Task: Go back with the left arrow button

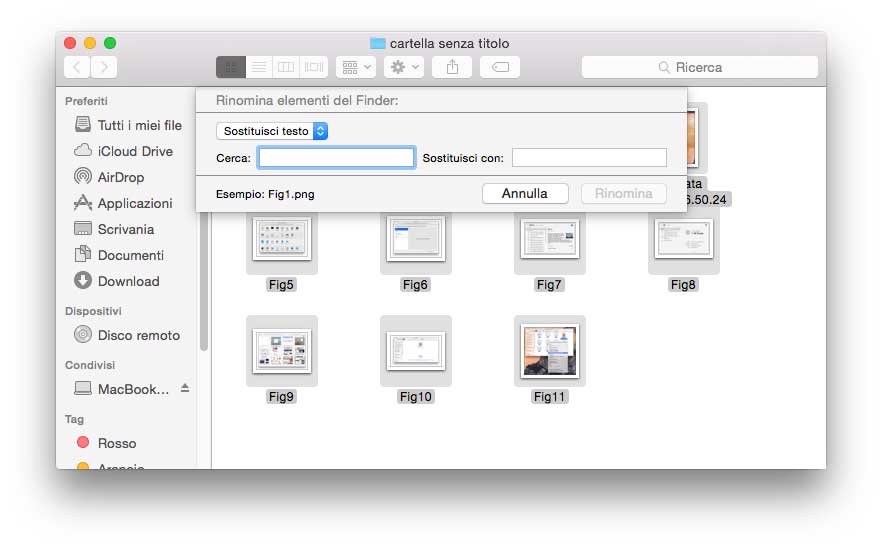Action: (77, 68)
